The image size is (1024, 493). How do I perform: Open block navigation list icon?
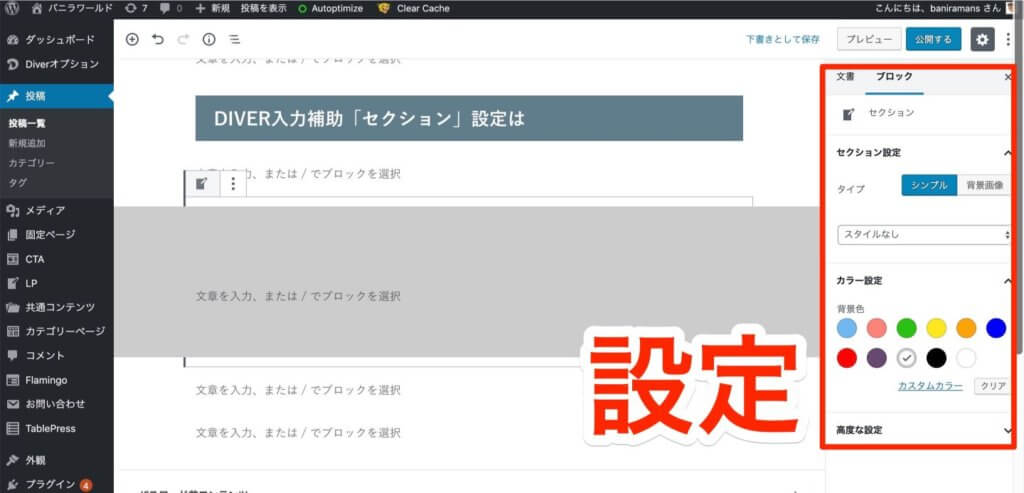point(234,39)
